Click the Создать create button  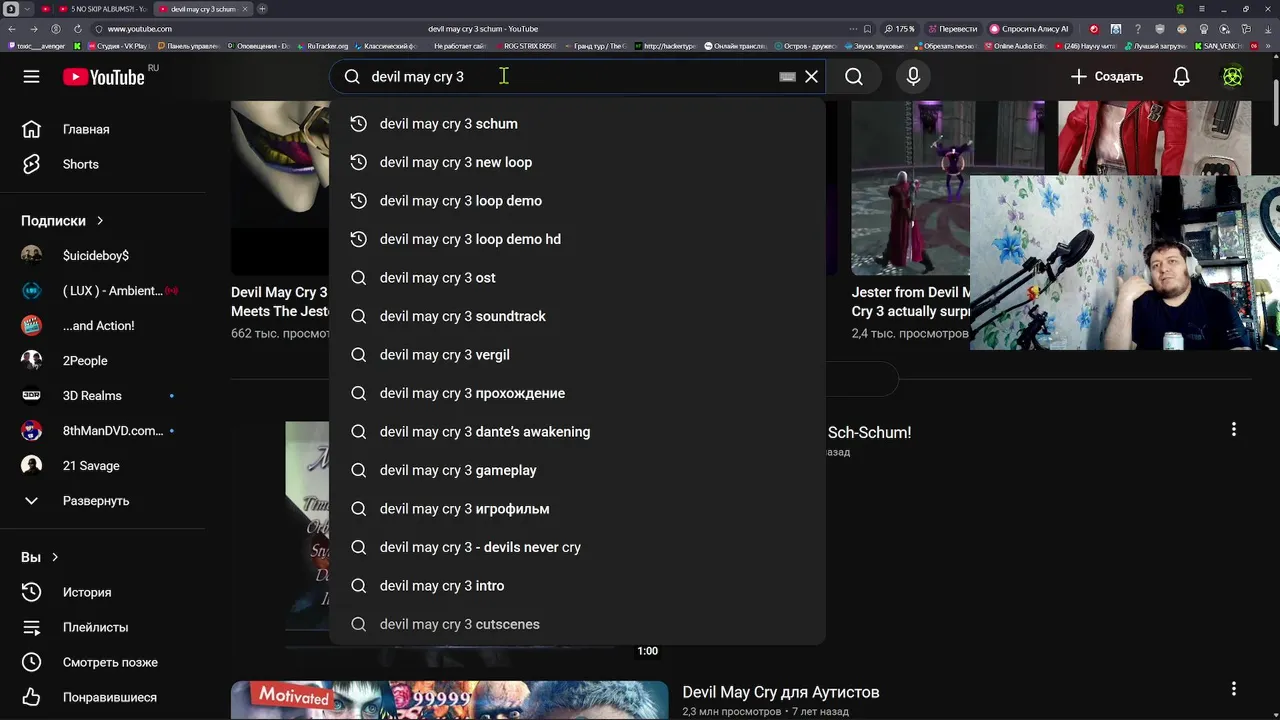point(1106,77)
